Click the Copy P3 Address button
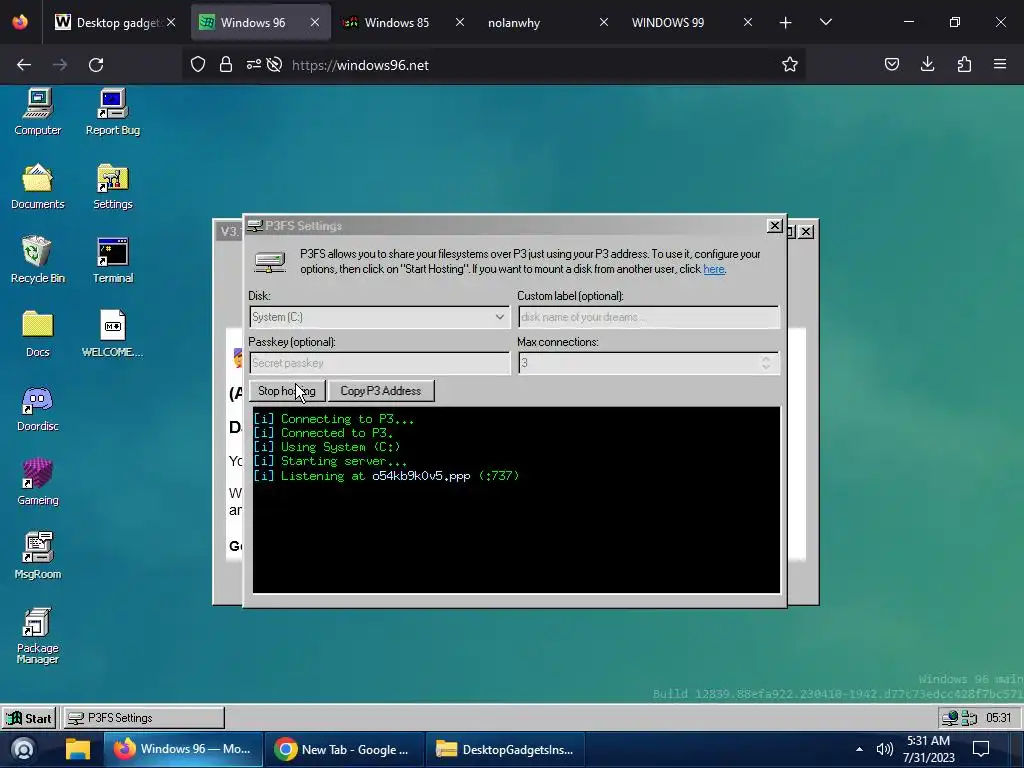This screenshot has height=768, width=1024. pos(381,391)
